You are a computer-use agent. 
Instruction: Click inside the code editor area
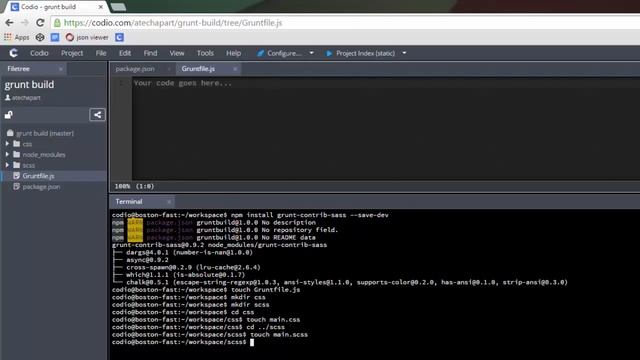coord(386,129)
